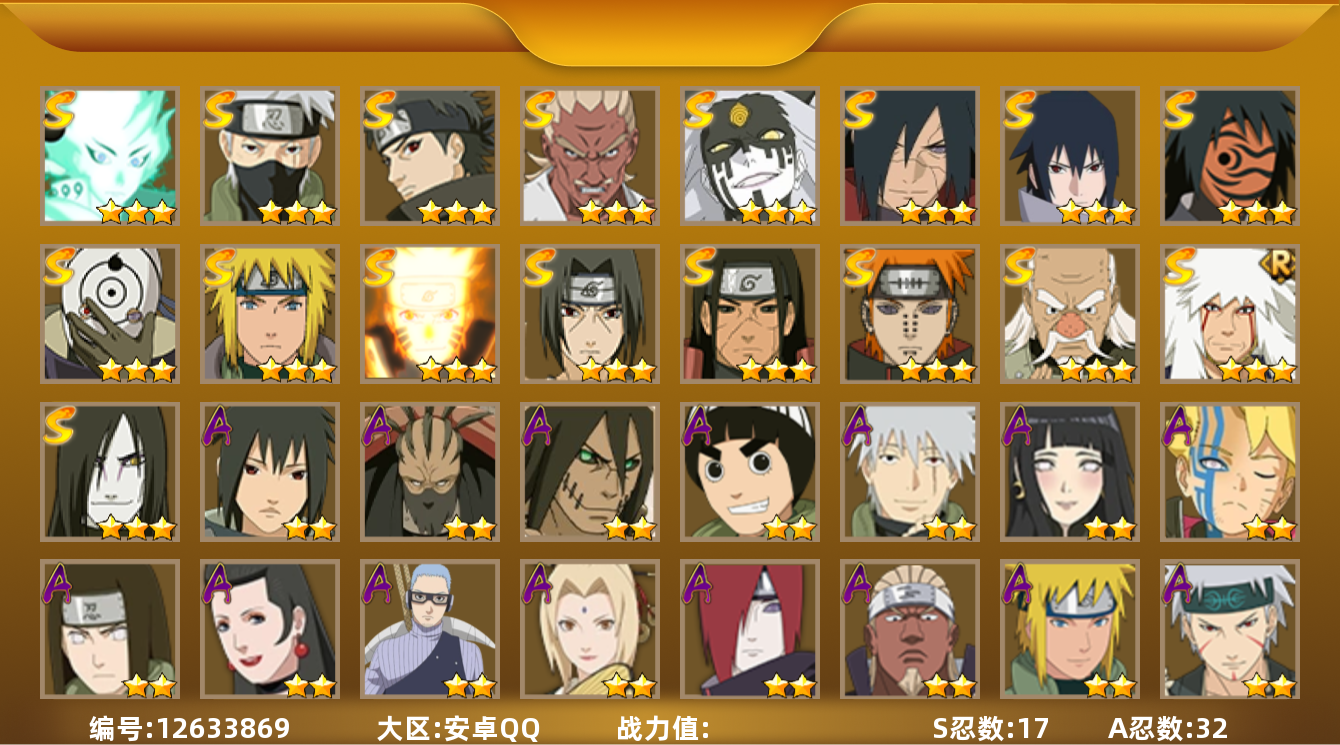Open the blonde woman with forehead diamond
The height and width of the screenshot is (745, 1340).
point(590,629)
